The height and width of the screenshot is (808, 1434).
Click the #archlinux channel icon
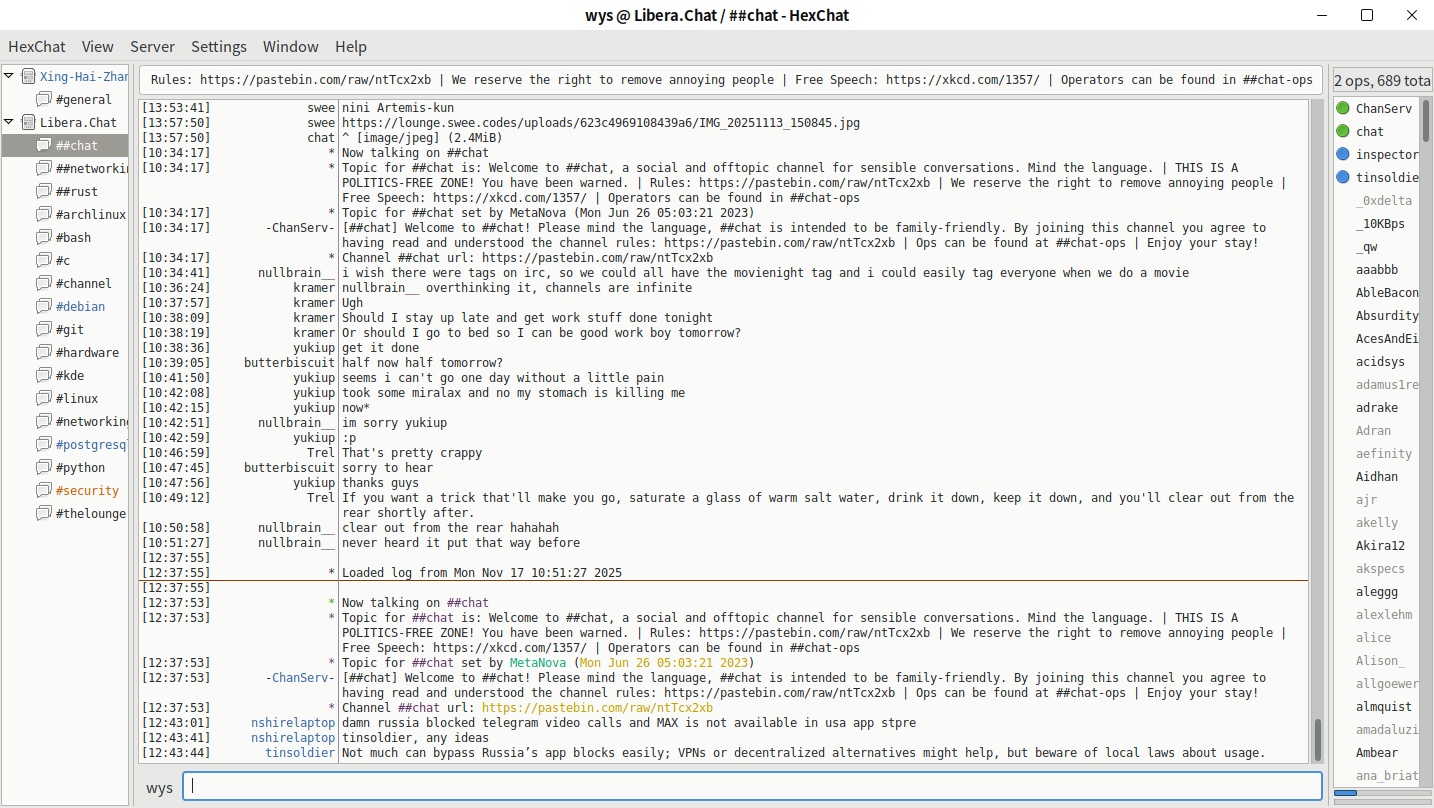coord(44,214)
